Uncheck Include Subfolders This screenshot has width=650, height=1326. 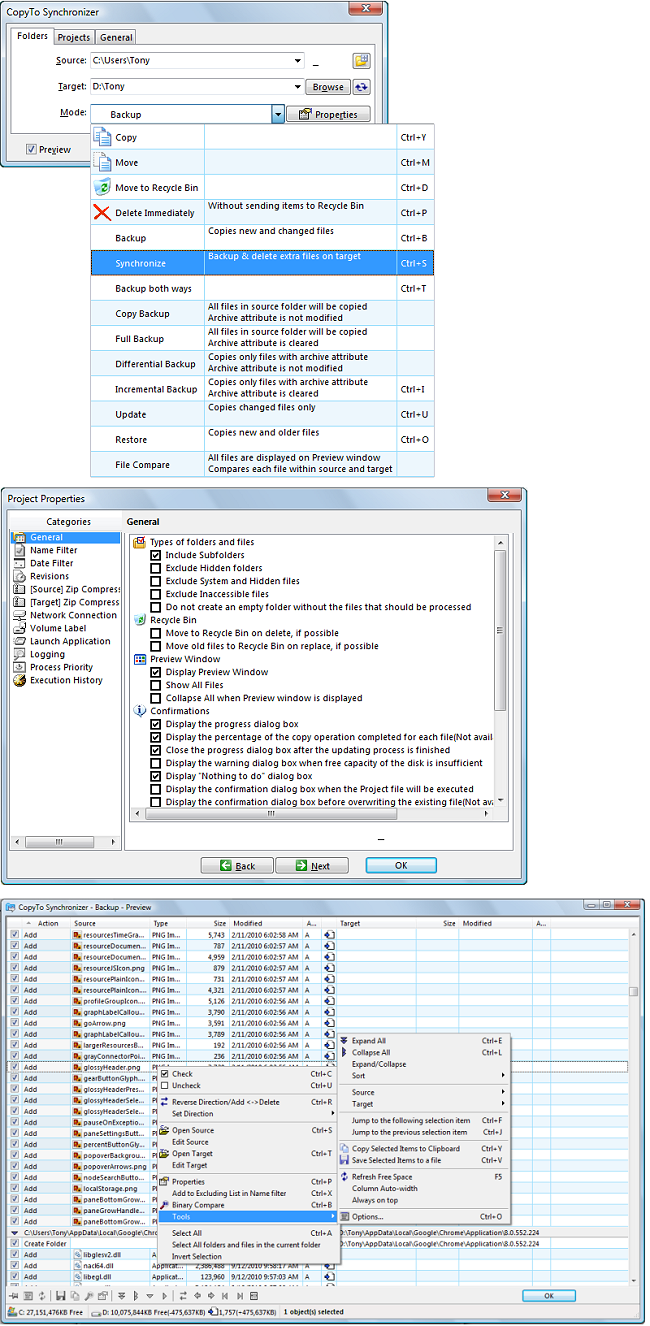click(x=155, y=555)
